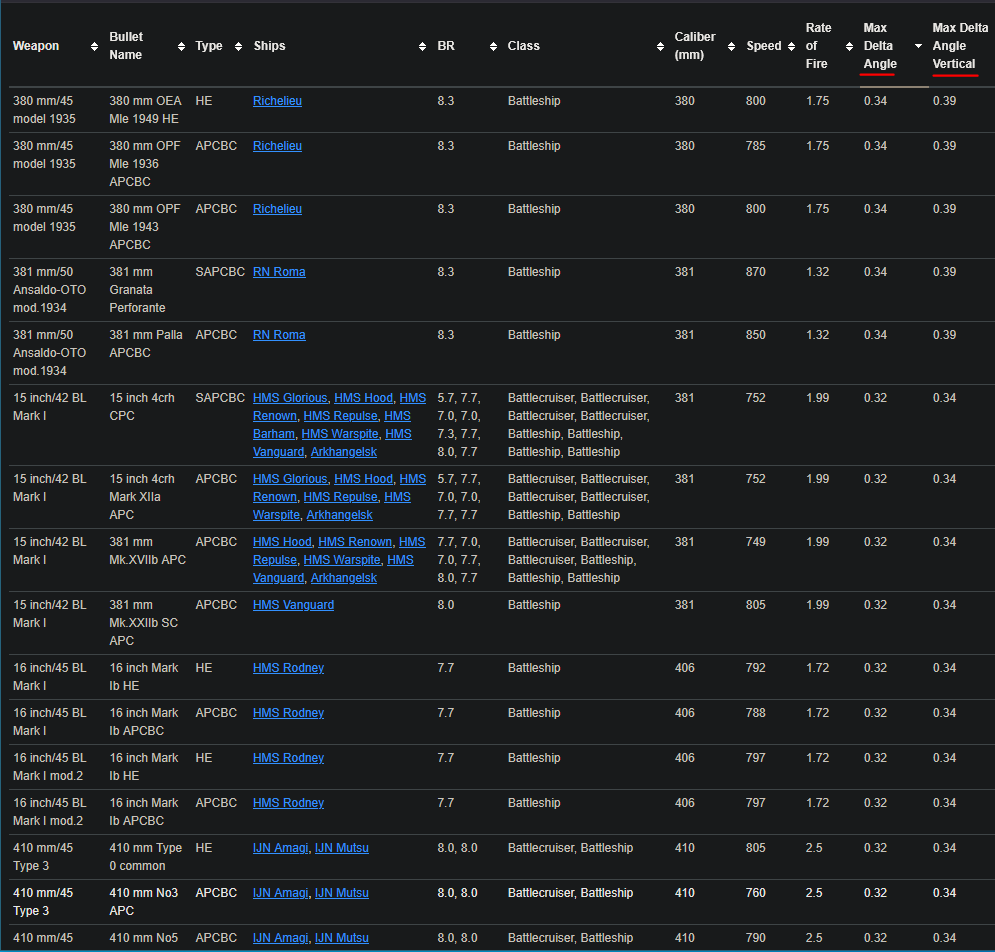Image resolution: width=995 pixels, height=952 pixels.
Task: Select the SAPCBC type in Granata Perforante row
Action: click(220, 272)
